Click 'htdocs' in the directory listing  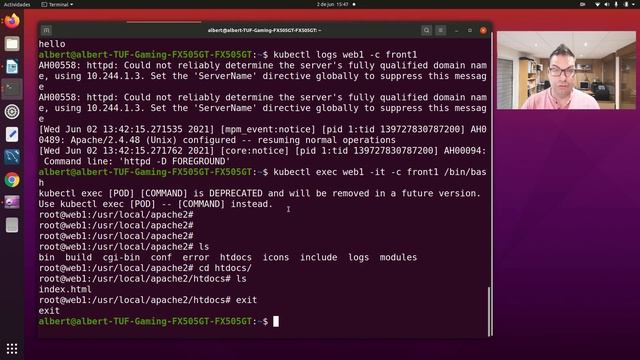(x=236, y=258)
